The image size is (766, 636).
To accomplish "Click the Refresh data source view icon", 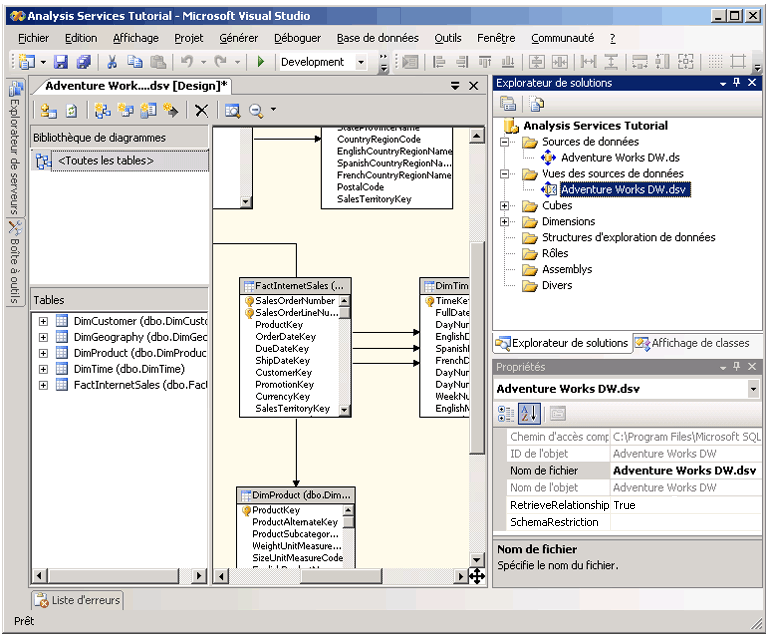I will click(x=71, y=111).
